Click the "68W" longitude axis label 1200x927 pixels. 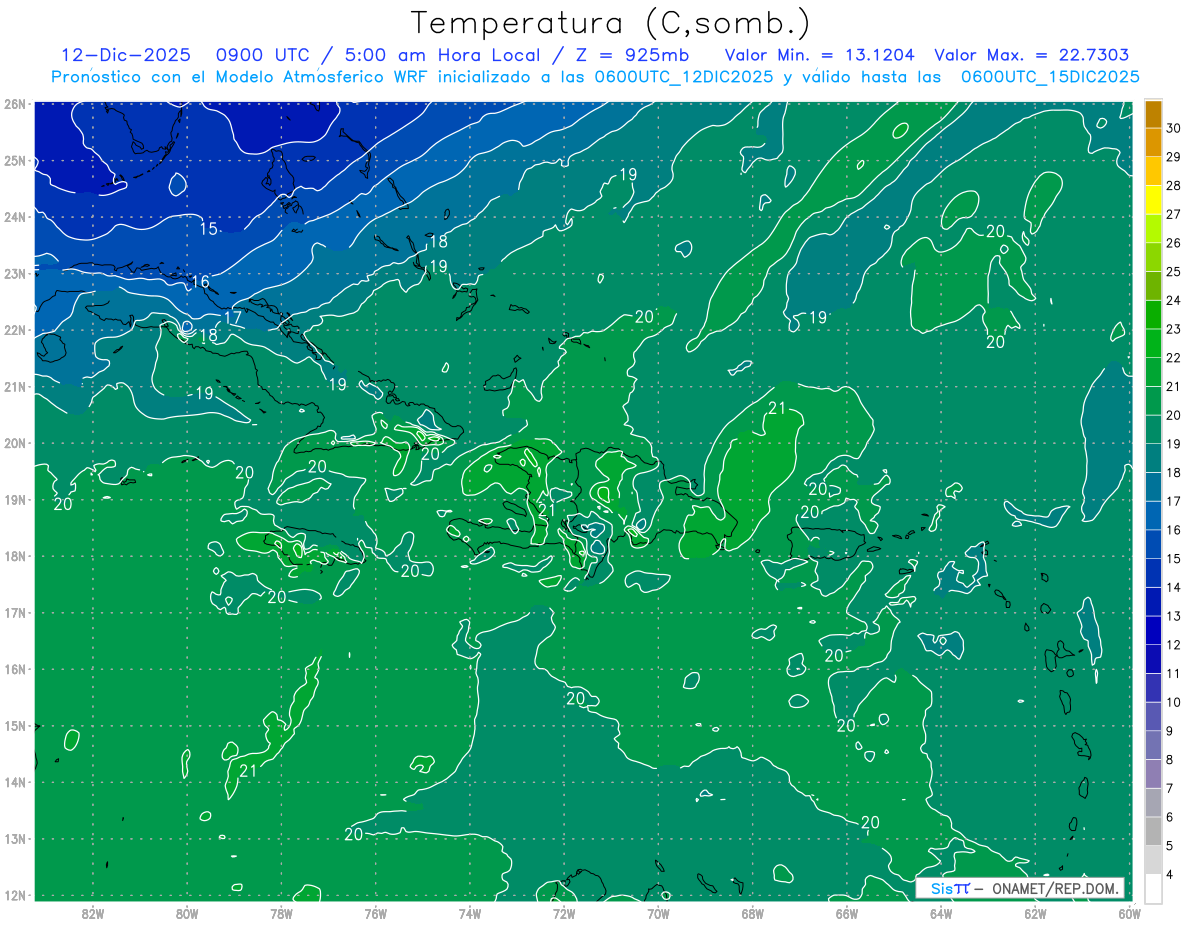click(752, 913)
